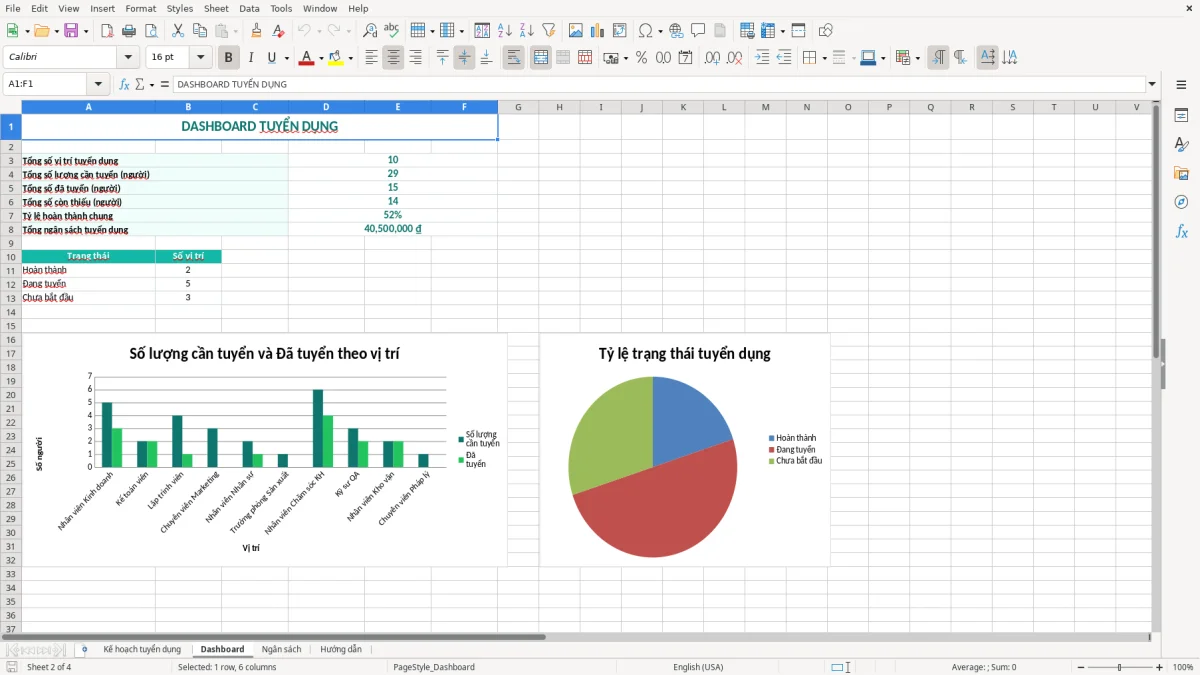1200x675 pixels.
Task: Toggle Wrap Text button
Action: point(514,58)
